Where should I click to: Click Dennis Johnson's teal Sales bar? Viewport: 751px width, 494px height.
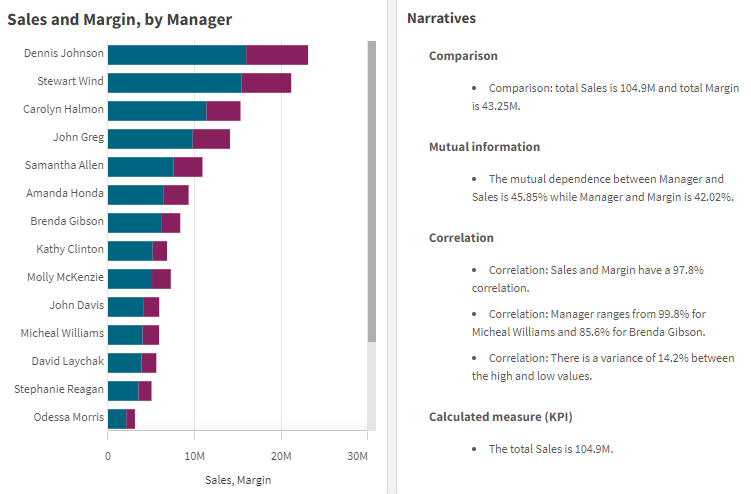(x=176, y=55)
